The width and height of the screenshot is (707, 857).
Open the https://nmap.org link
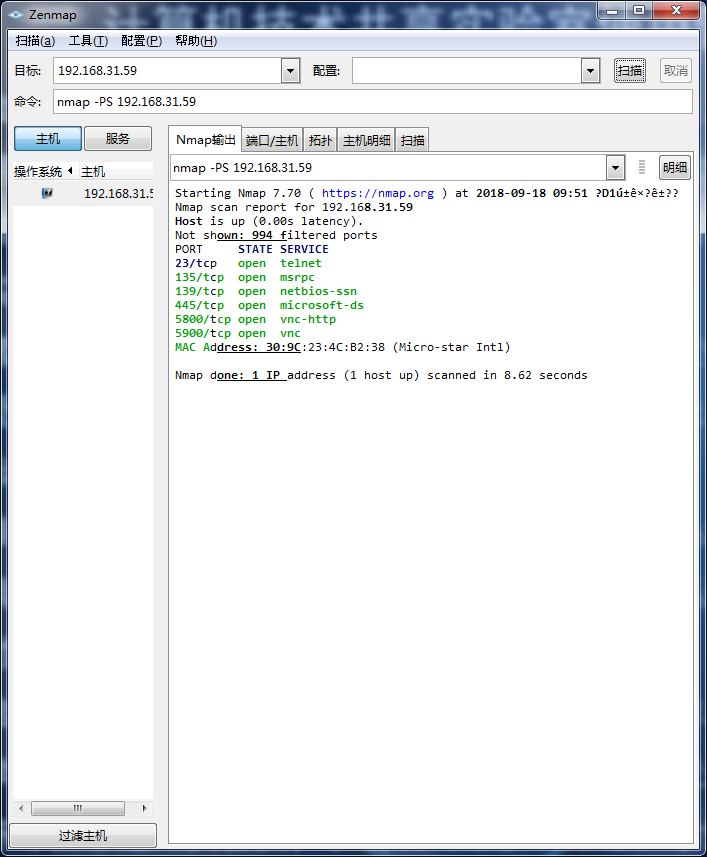(378, 193)
